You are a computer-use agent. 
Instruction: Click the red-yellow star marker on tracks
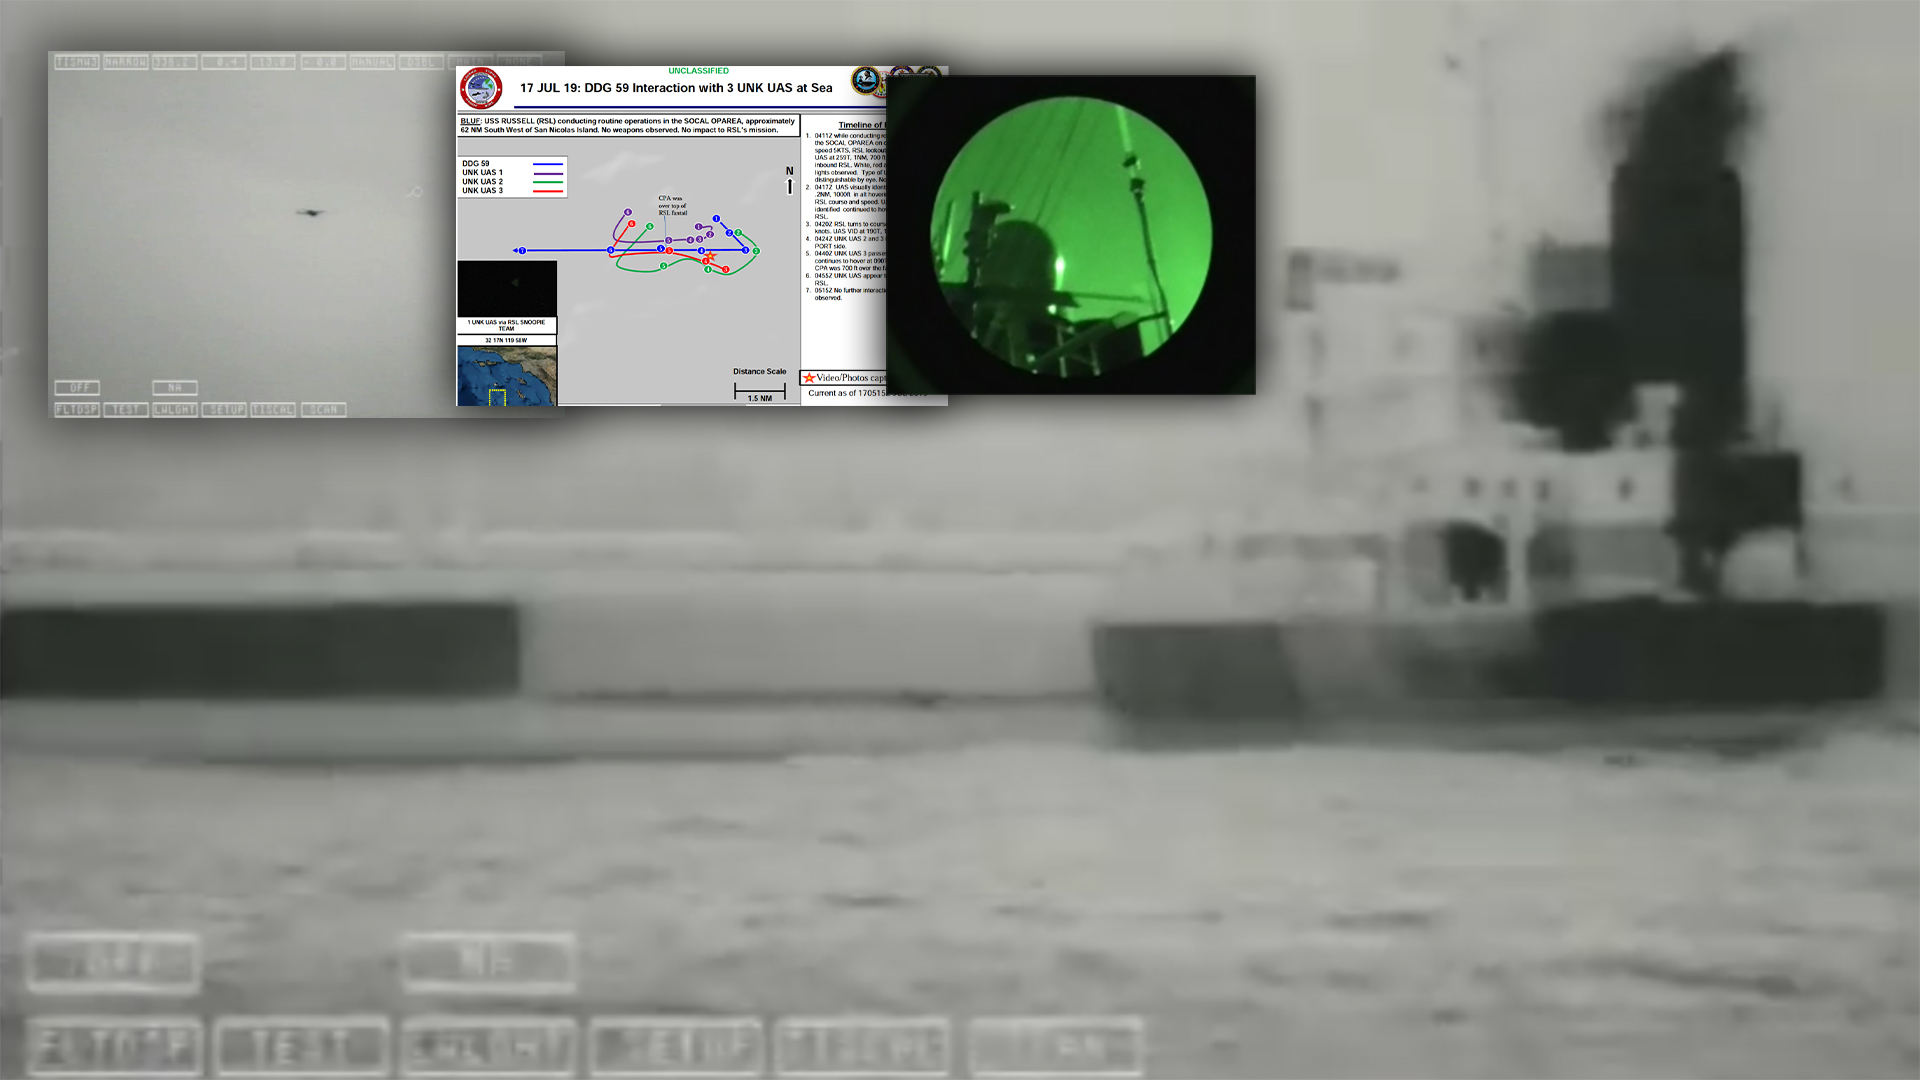click(711, 258)
